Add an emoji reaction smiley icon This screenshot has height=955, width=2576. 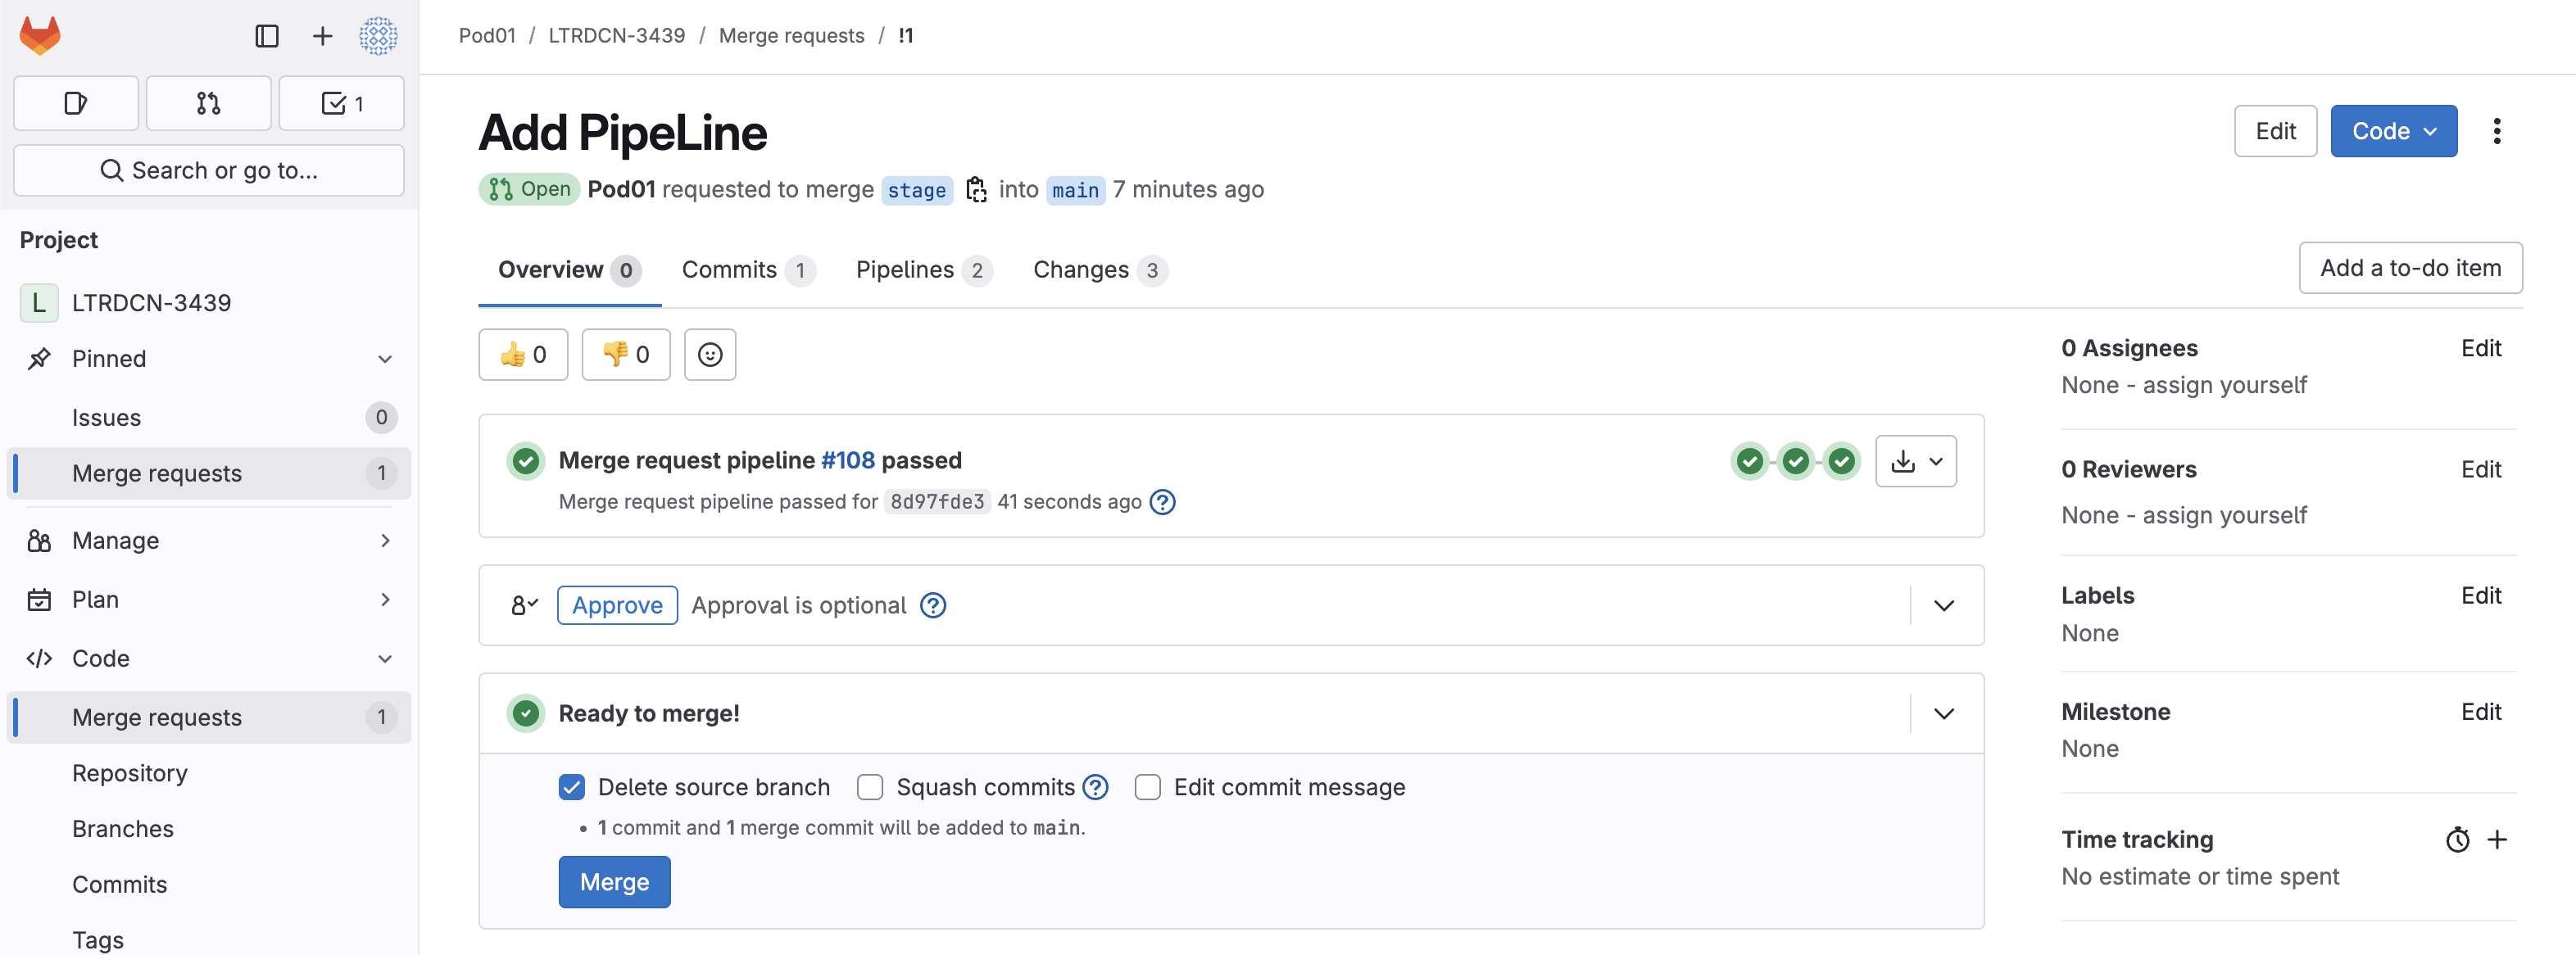pos(710,355)
